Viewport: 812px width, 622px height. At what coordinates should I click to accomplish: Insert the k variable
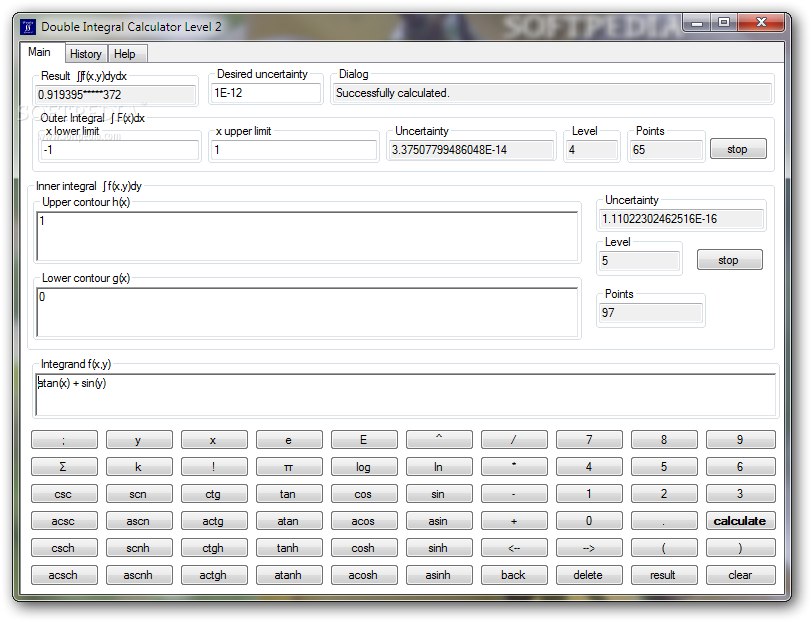point(138,467)
